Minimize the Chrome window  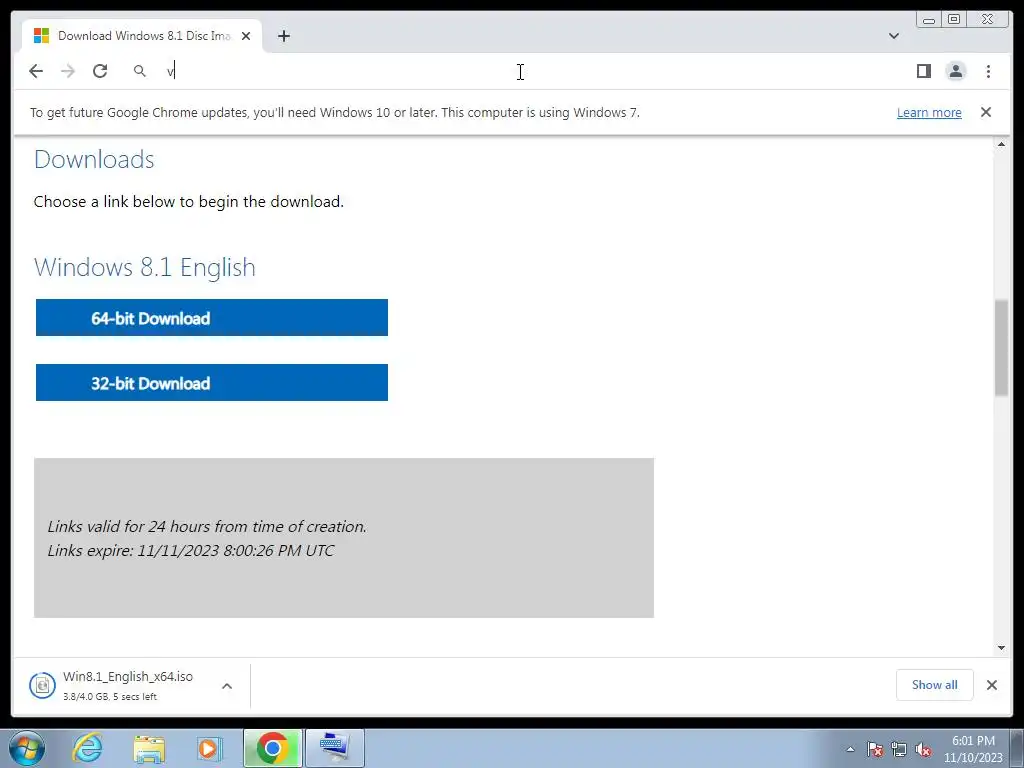(929, 20)
